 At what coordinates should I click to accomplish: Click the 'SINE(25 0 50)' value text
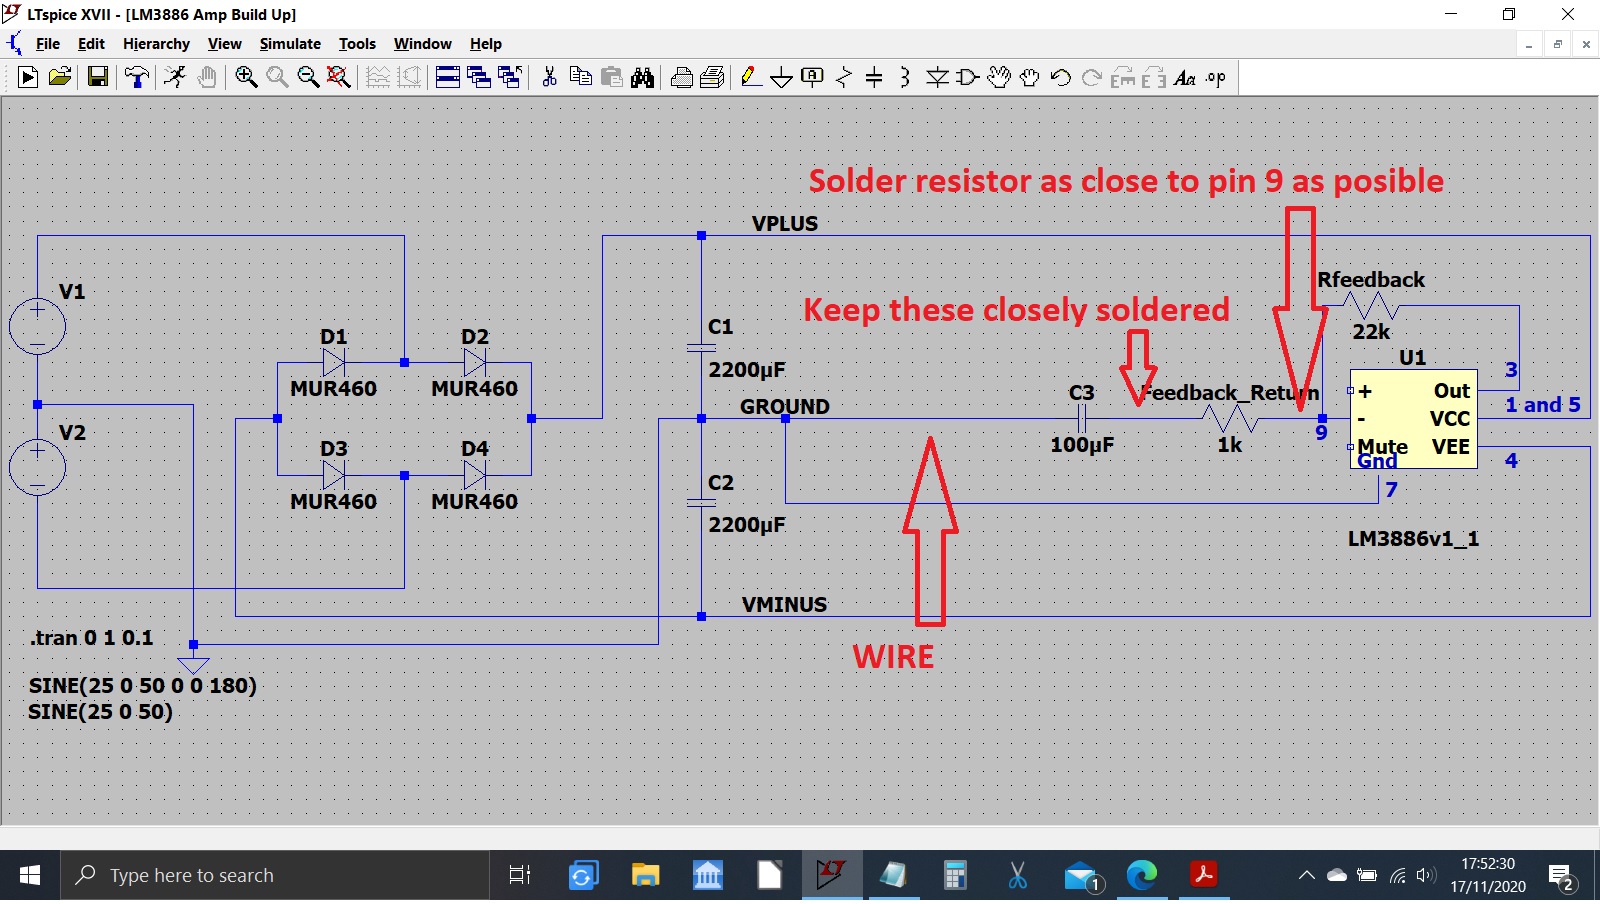pos(100,712)
